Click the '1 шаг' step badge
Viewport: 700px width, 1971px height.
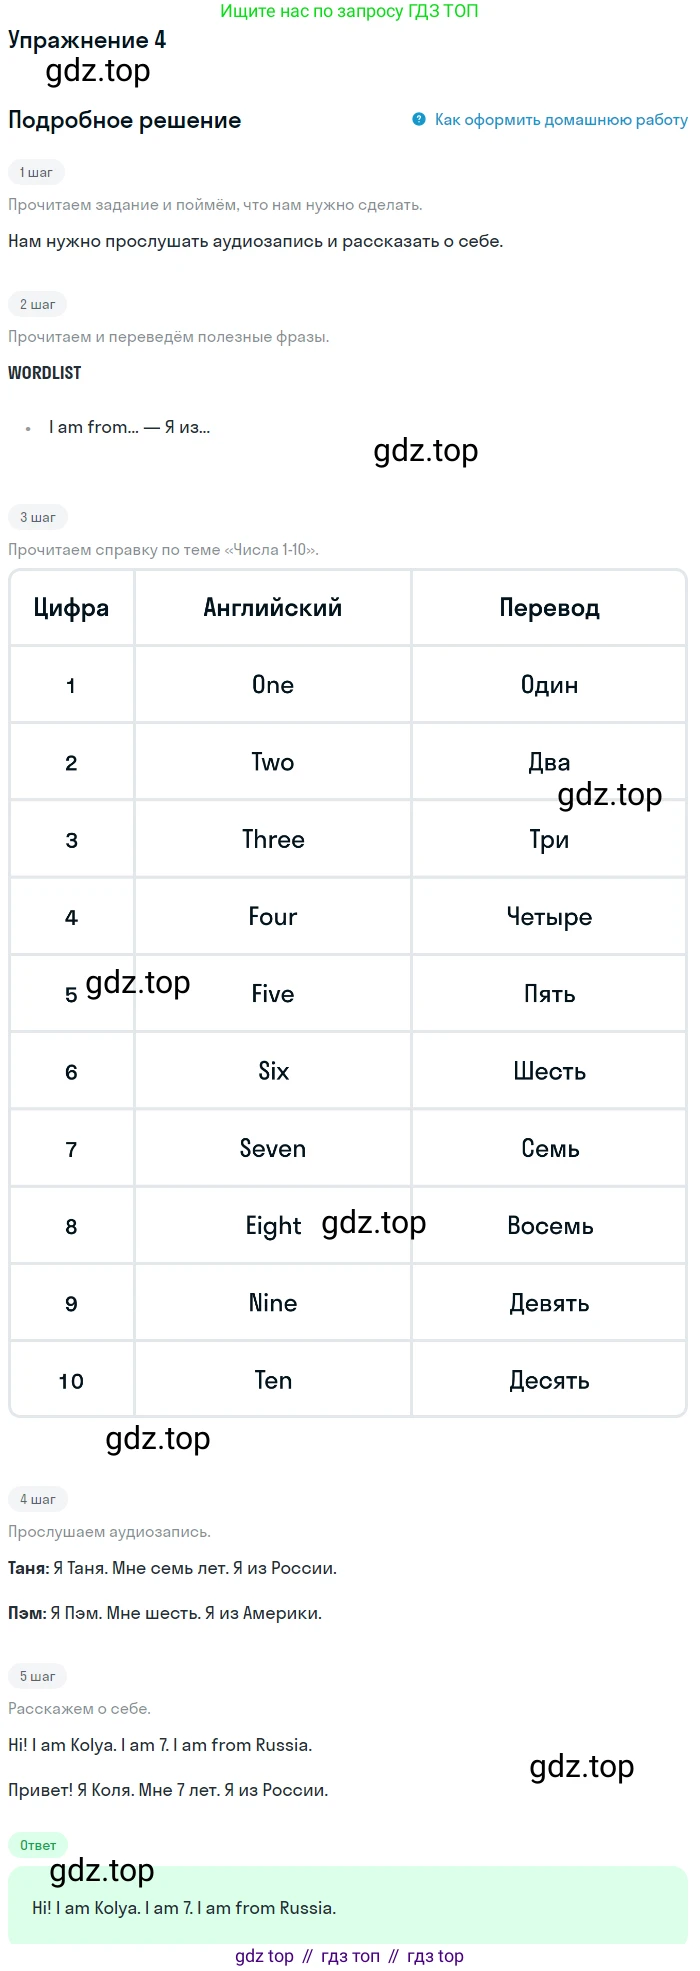tap(36, 172)
